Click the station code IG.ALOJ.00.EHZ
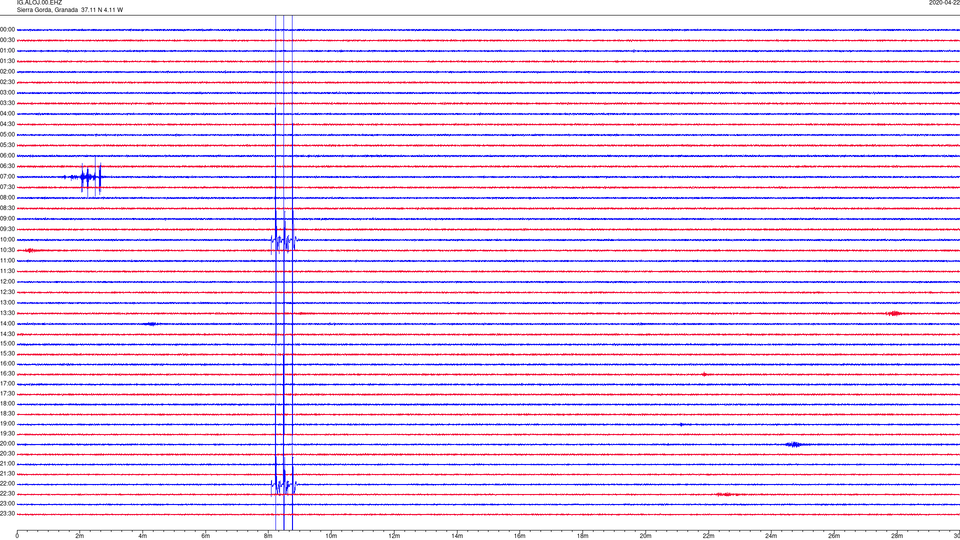This screenshot has height=540, width=960. pos(39,3)
